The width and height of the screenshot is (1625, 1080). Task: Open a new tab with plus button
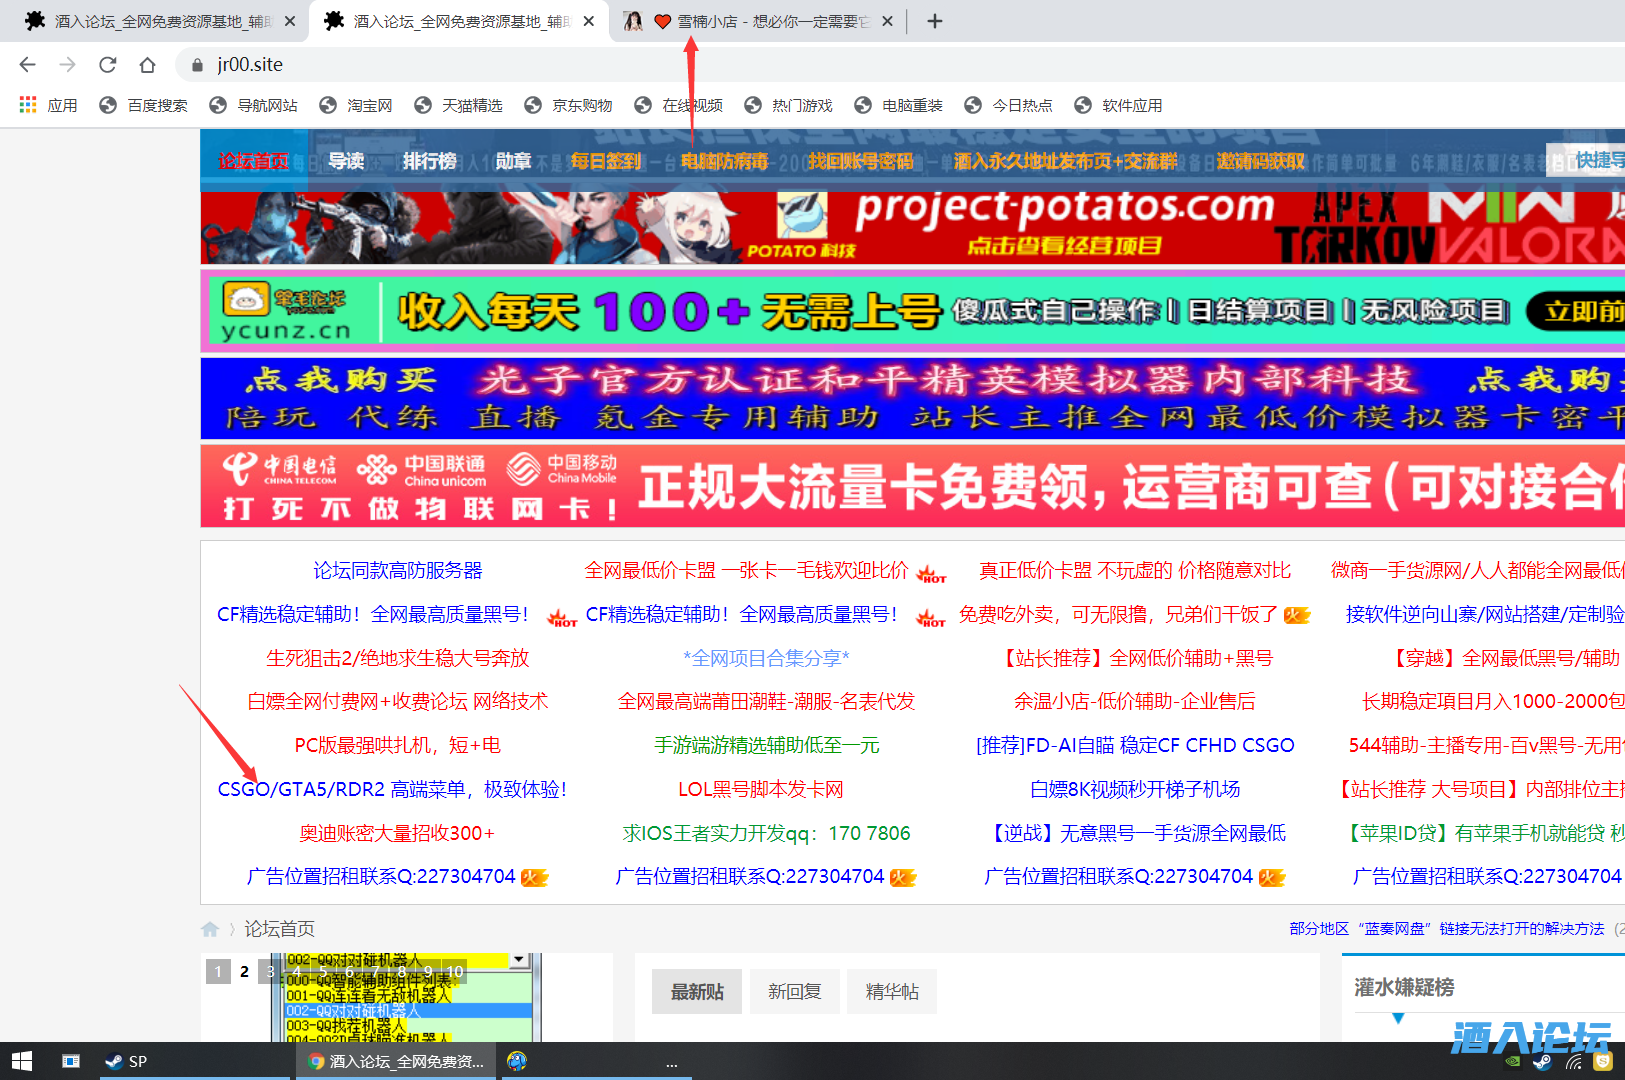(x=935, y=20)
